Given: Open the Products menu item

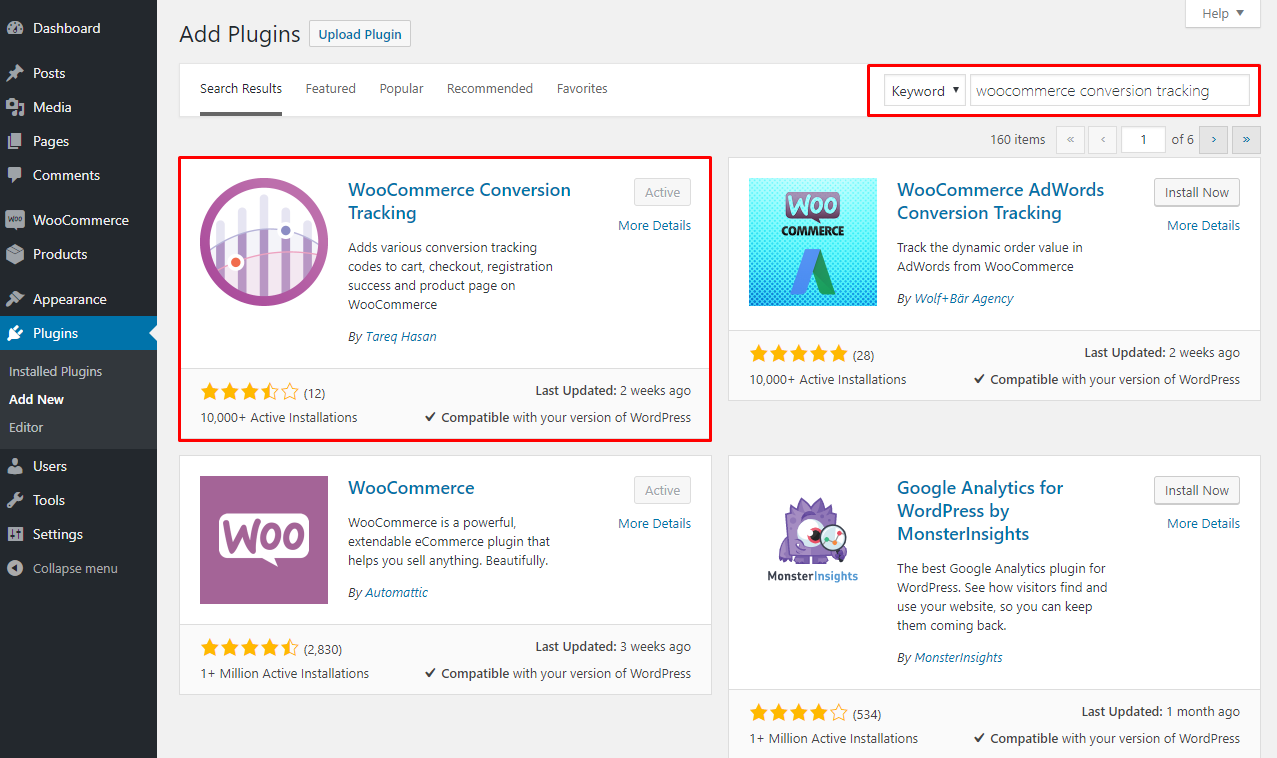Looking at the screenshot, I should (78, 254).
